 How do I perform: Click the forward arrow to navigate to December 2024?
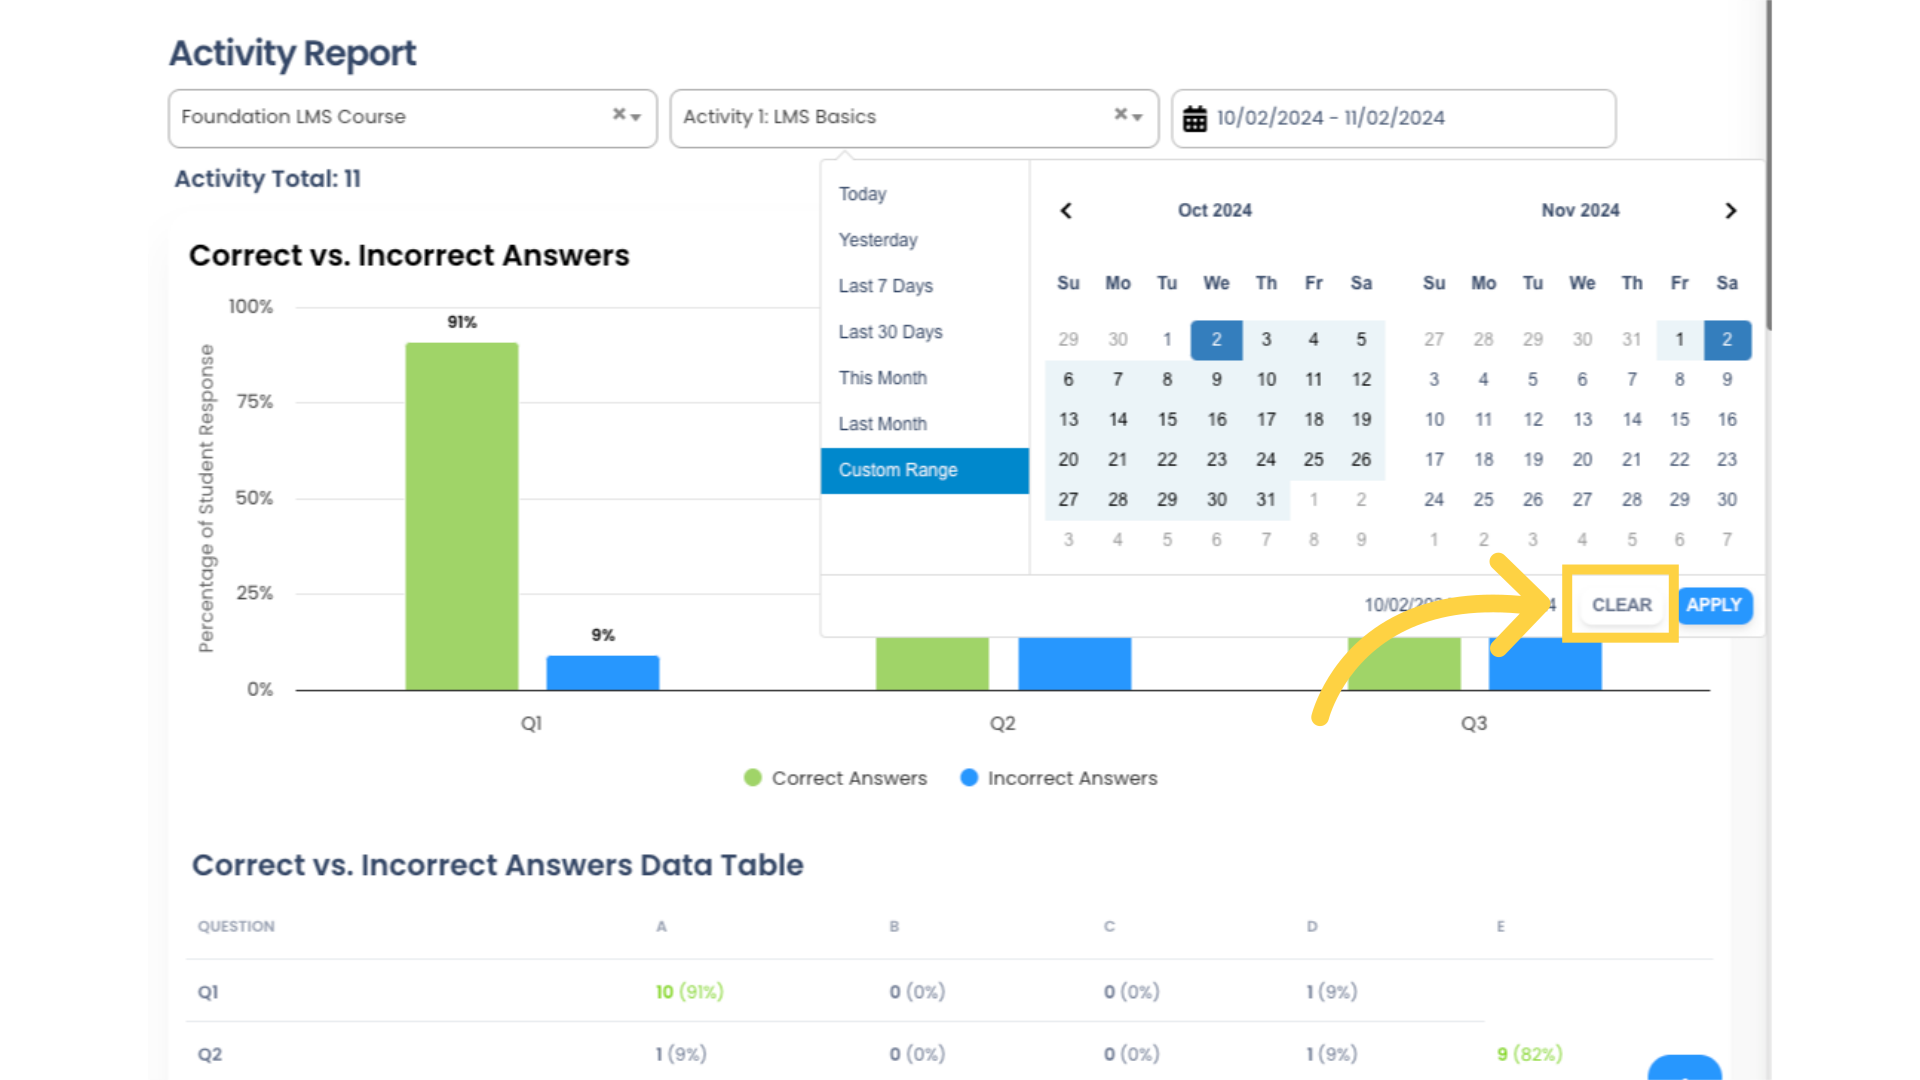(x=1730, y=210)
